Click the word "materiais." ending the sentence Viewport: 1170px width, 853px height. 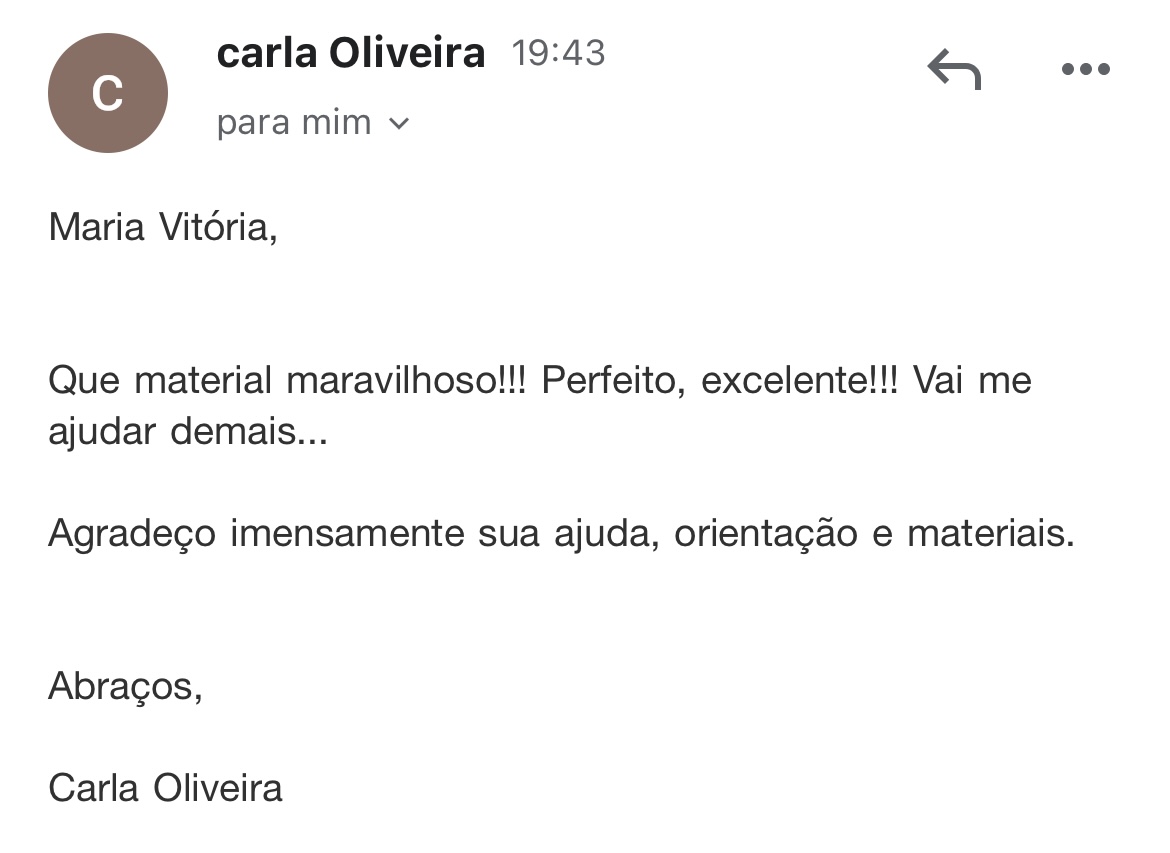991,533
